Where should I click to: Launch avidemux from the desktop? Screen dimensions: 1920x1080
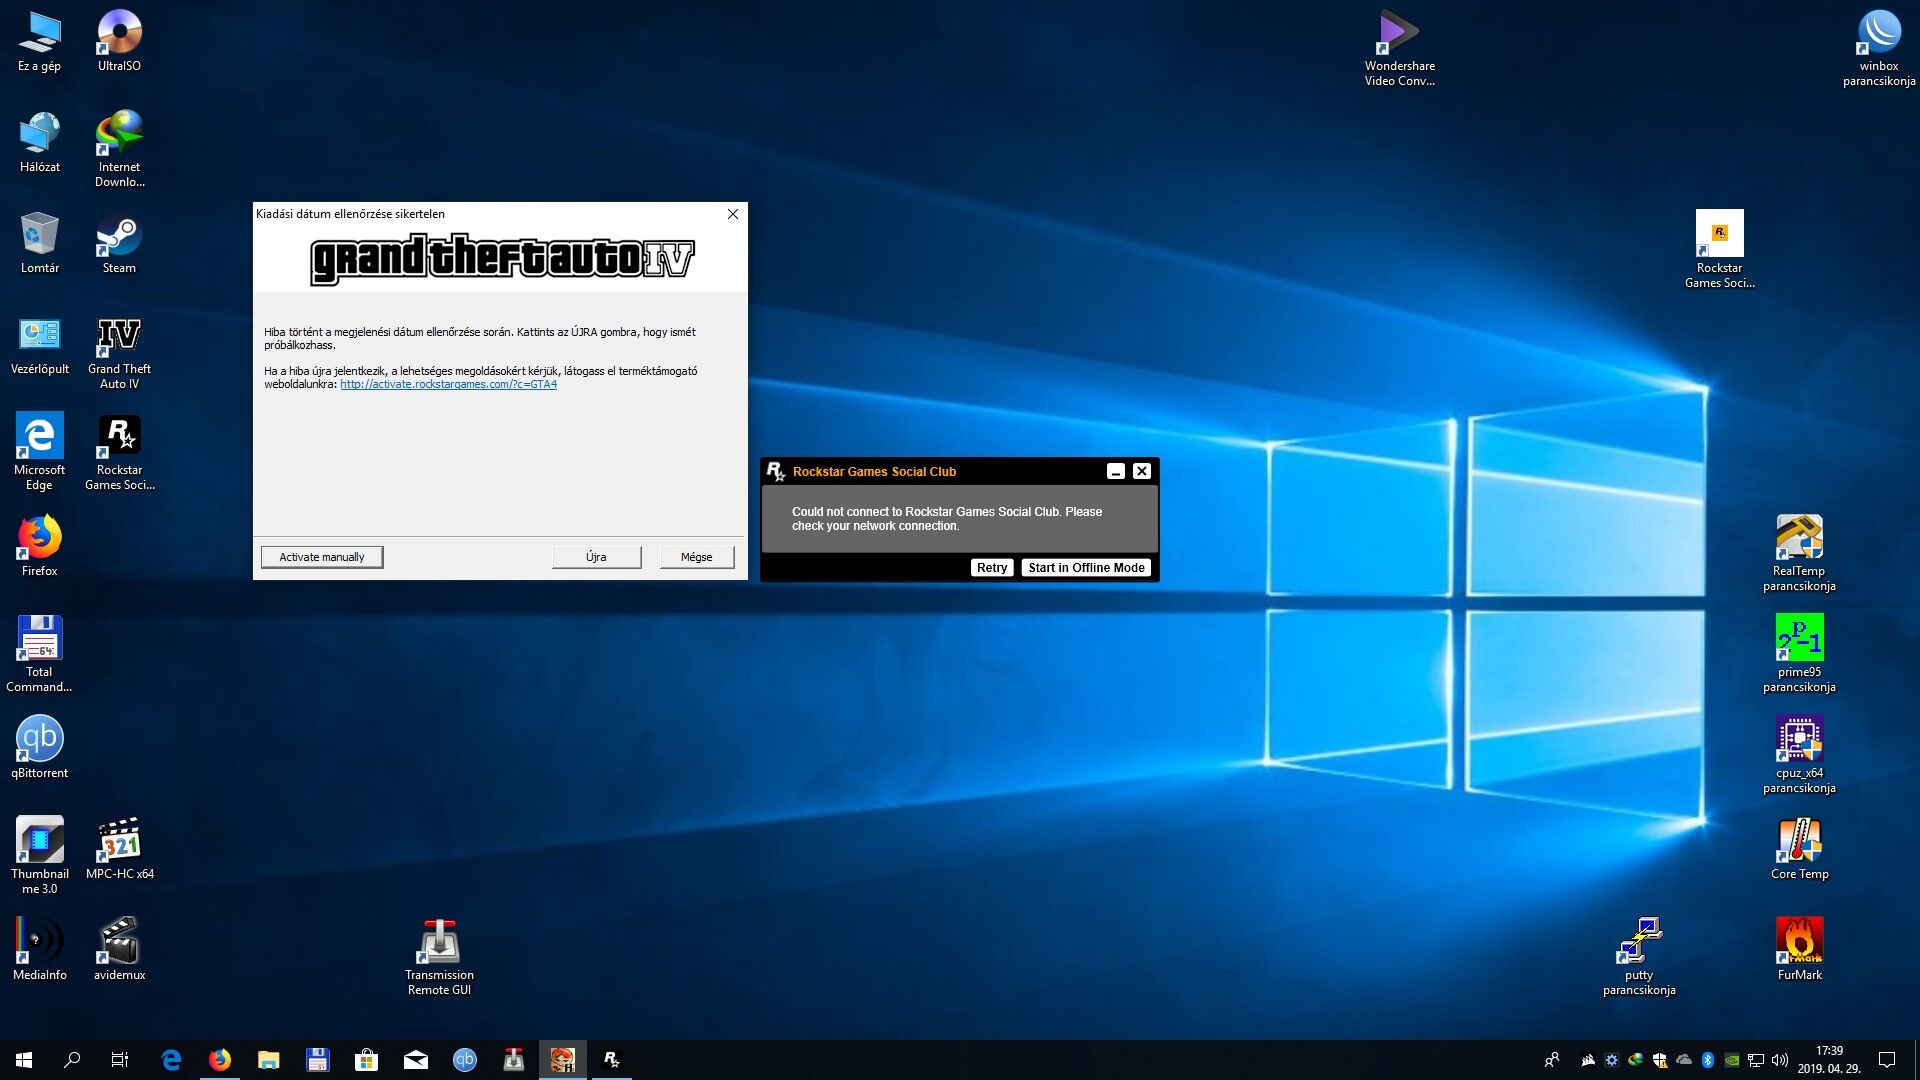point(119,950)
